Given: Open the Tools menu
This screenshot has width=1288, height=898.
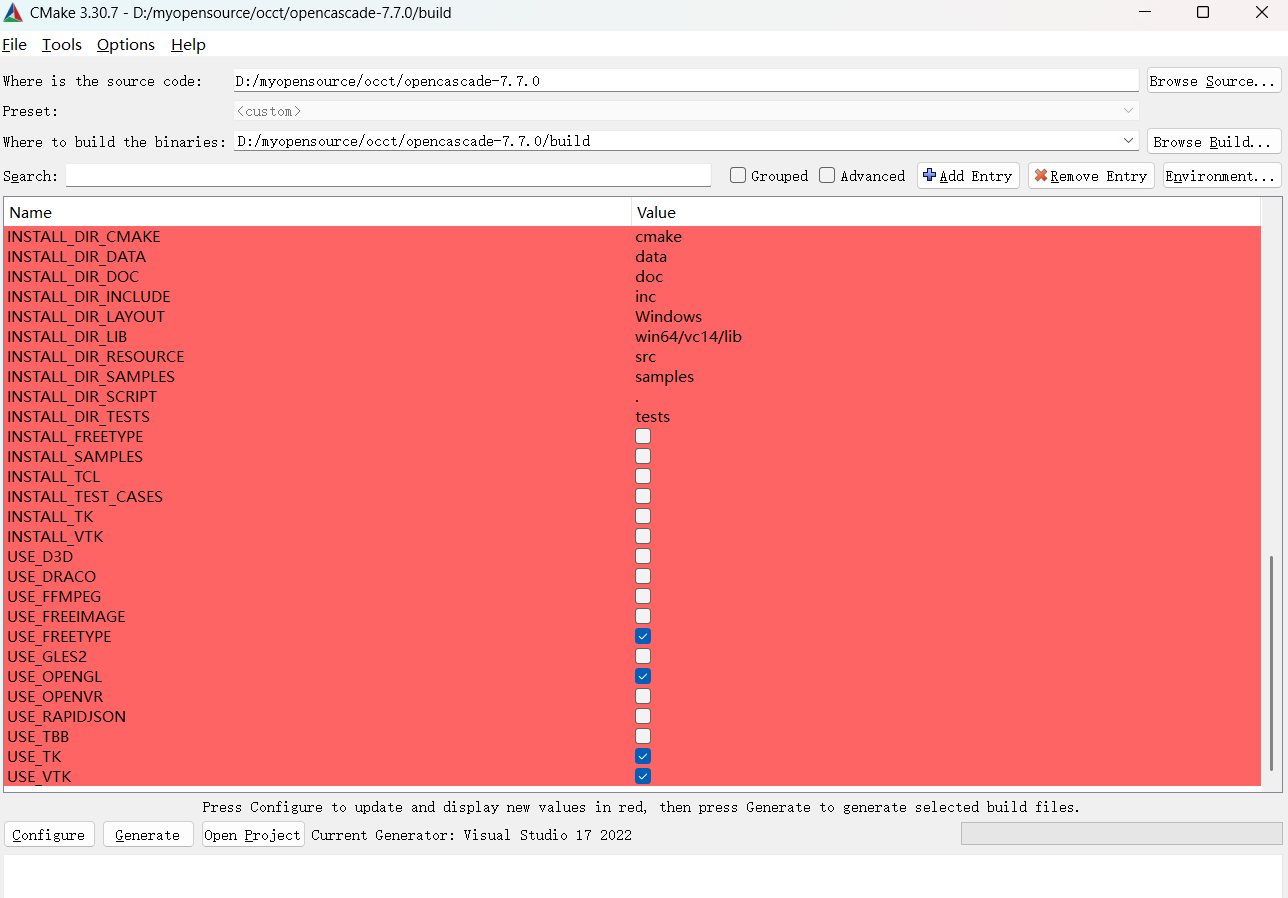Looking at the screenshot, I should coord(61,44).
